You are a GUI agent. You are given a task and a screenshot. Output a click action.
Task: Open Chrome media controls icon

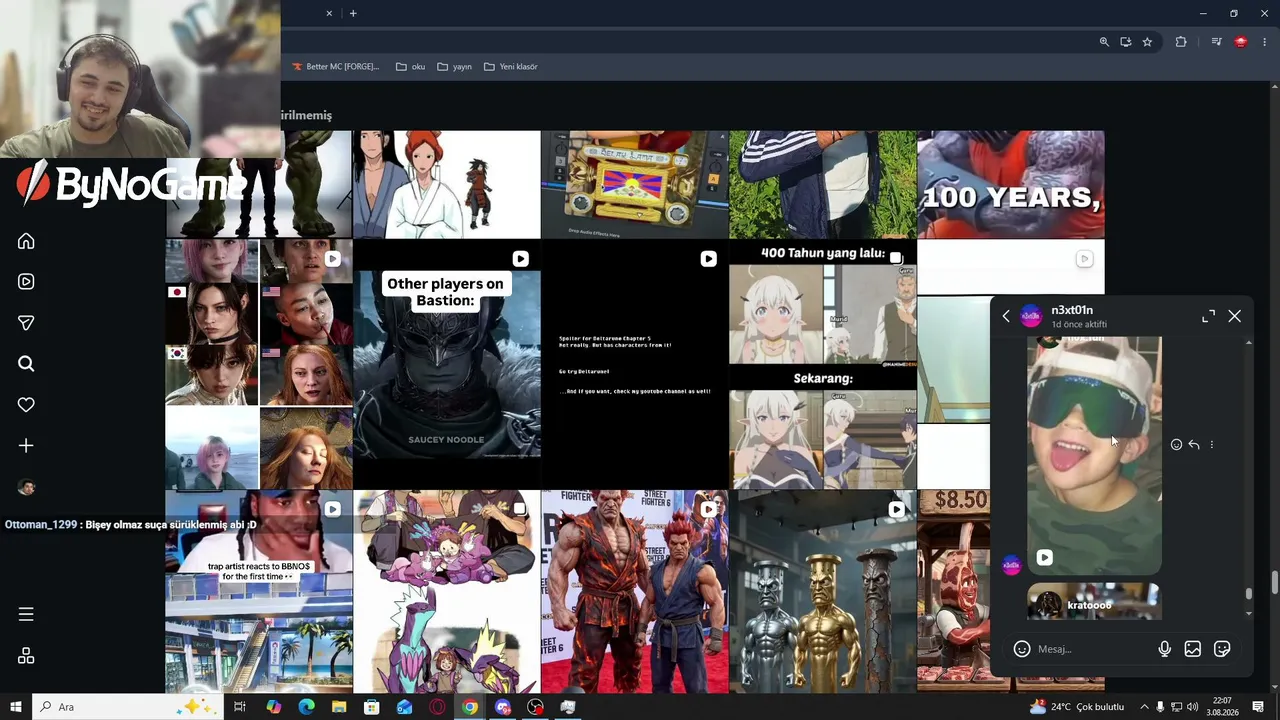1216,42
